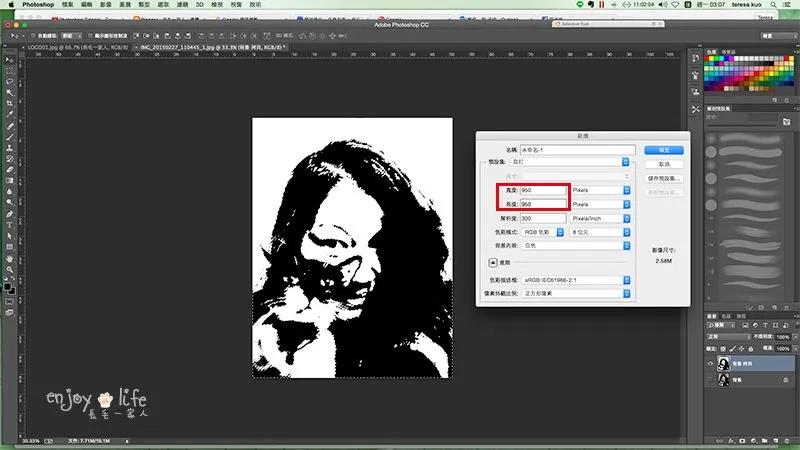Switch to the IMG_20150227 document tab
The image size is (800, 450).
point(212,47)
